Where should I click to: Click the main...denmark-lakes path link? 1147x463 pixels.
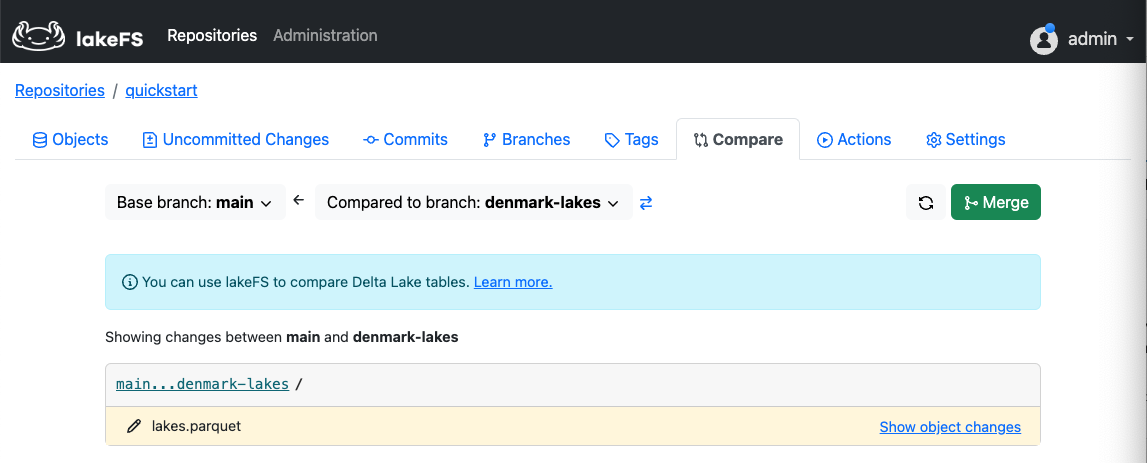pos(203,384)
